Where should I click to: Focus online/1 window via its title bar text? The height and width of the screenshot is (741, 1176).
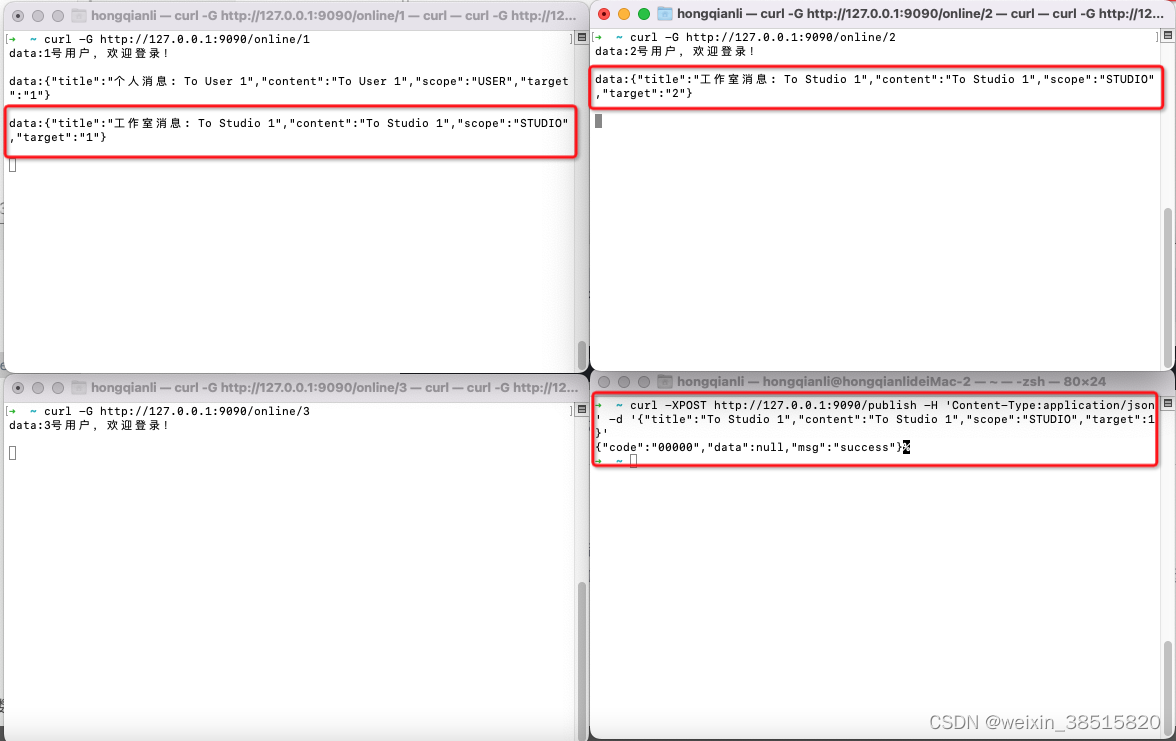point(334,16)
